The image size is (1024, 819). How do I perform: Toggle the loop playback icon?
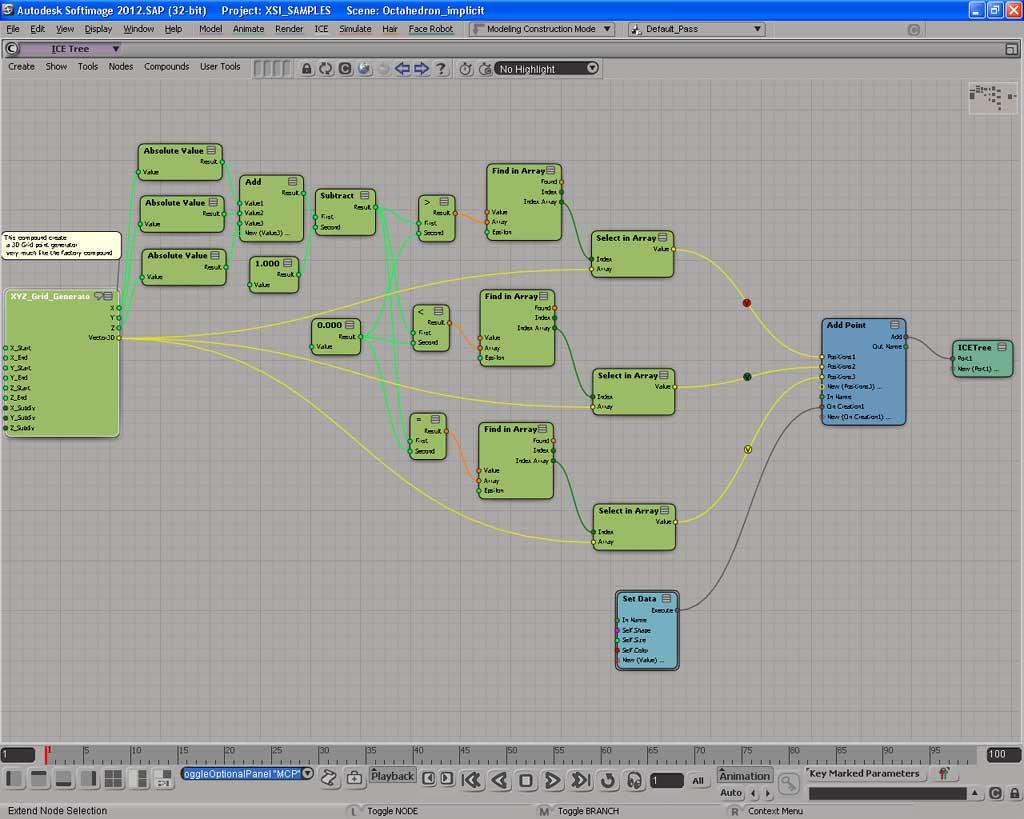[607, 780]
